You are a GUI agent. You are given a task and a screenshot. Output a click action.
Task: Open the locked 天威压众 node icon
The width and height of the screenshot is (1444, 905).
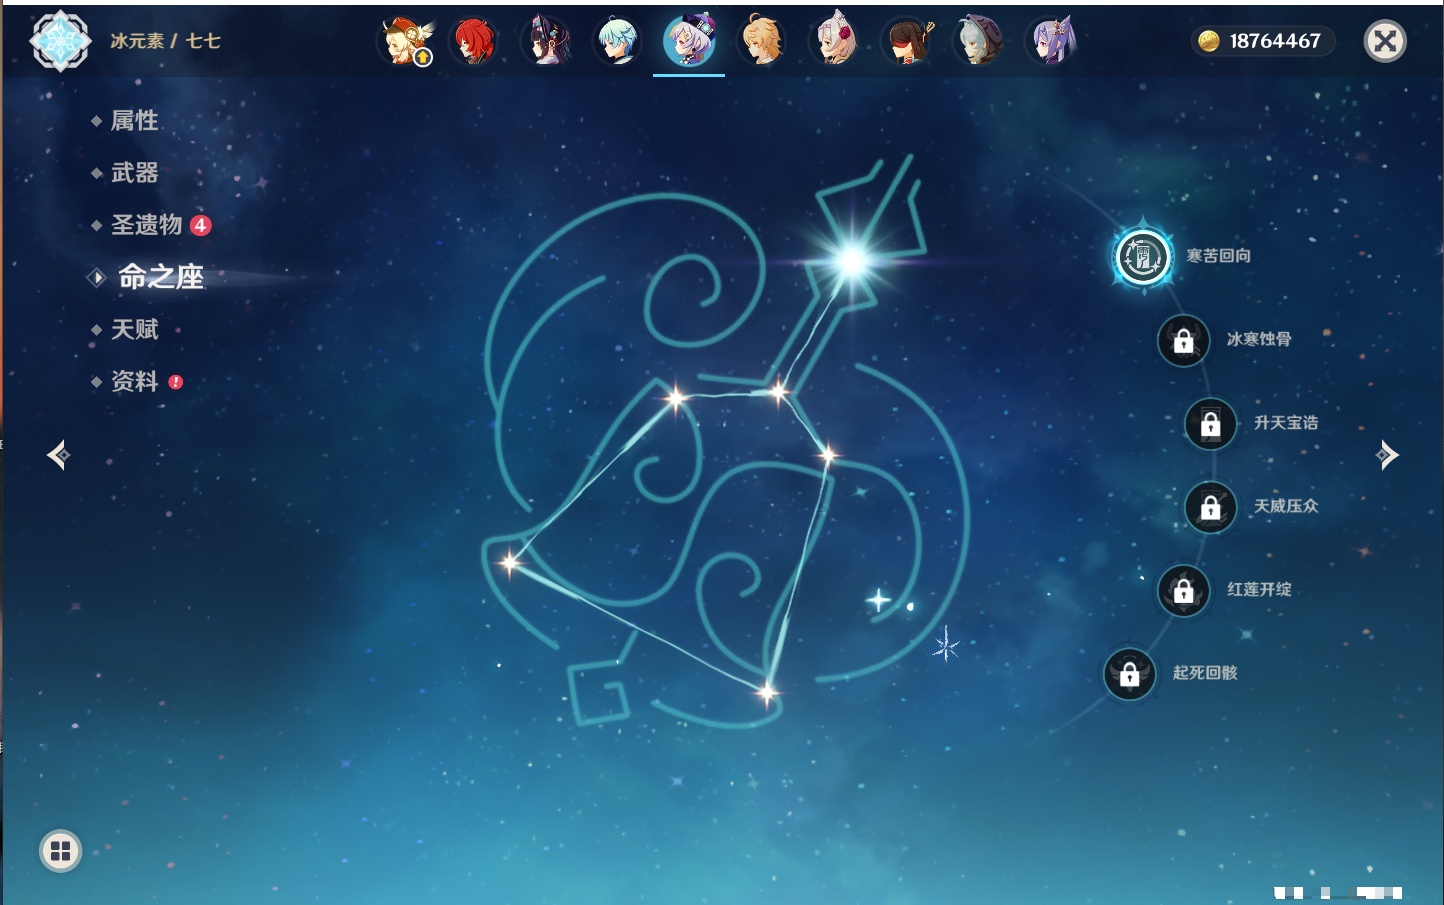[x=1210, y=507]
